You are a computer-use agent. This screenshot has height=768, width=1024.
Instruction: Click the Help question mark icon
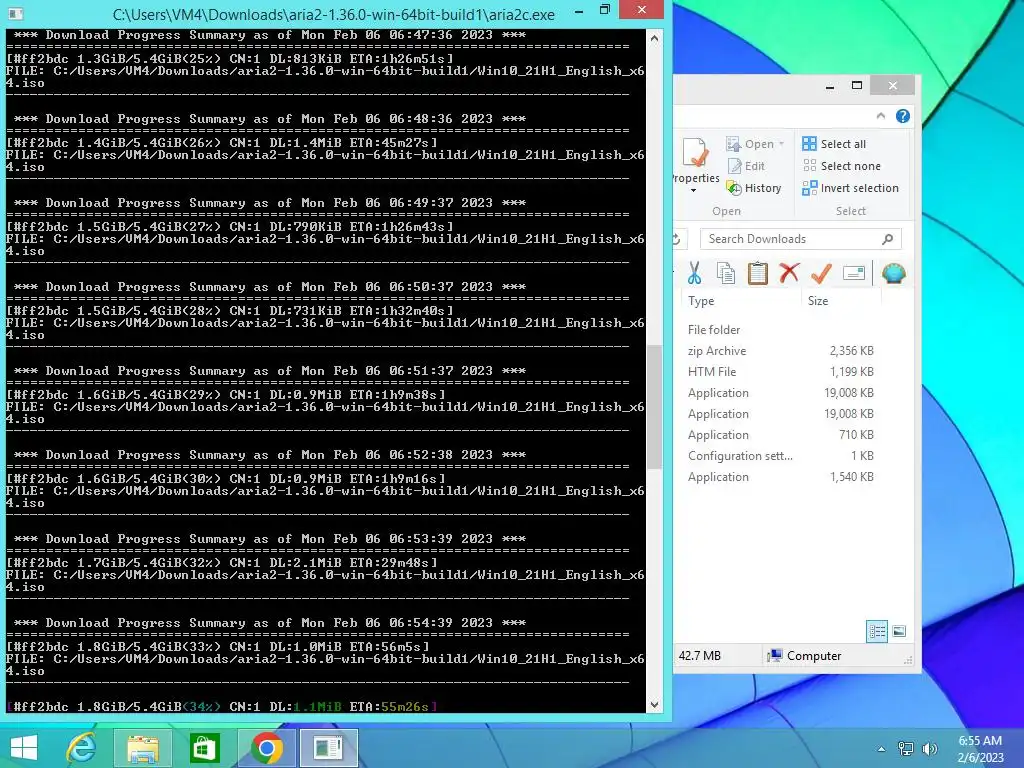click(903, 116)
